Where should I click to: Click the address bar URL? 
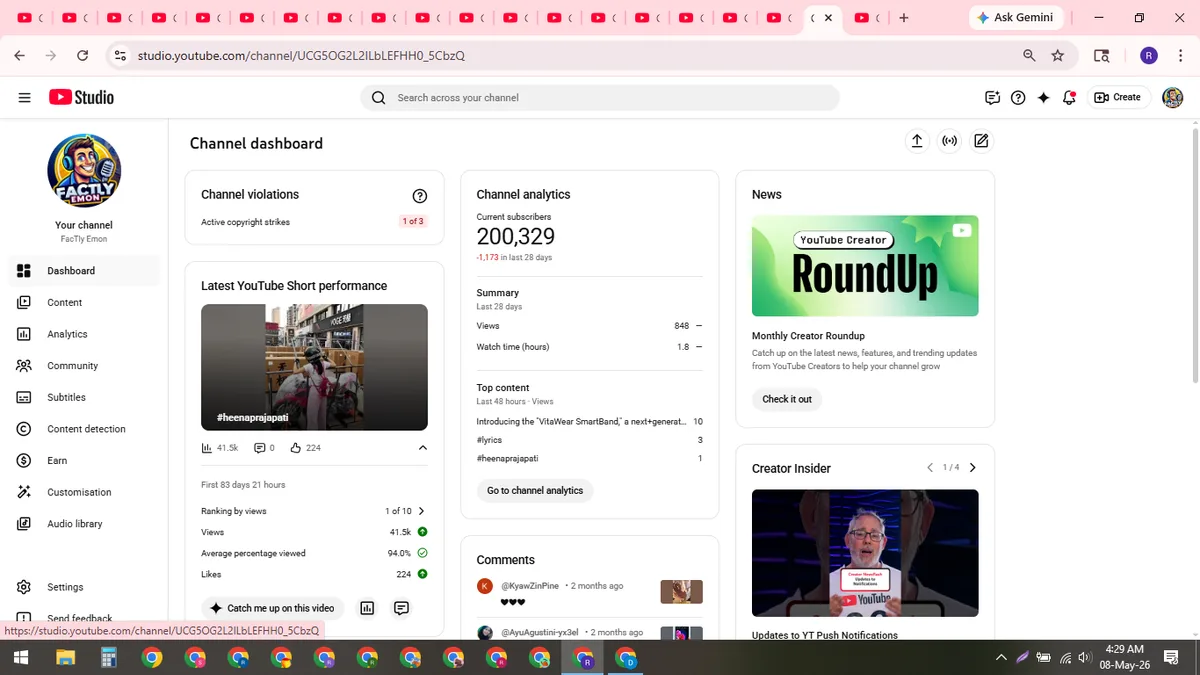[x=301, y=56]
